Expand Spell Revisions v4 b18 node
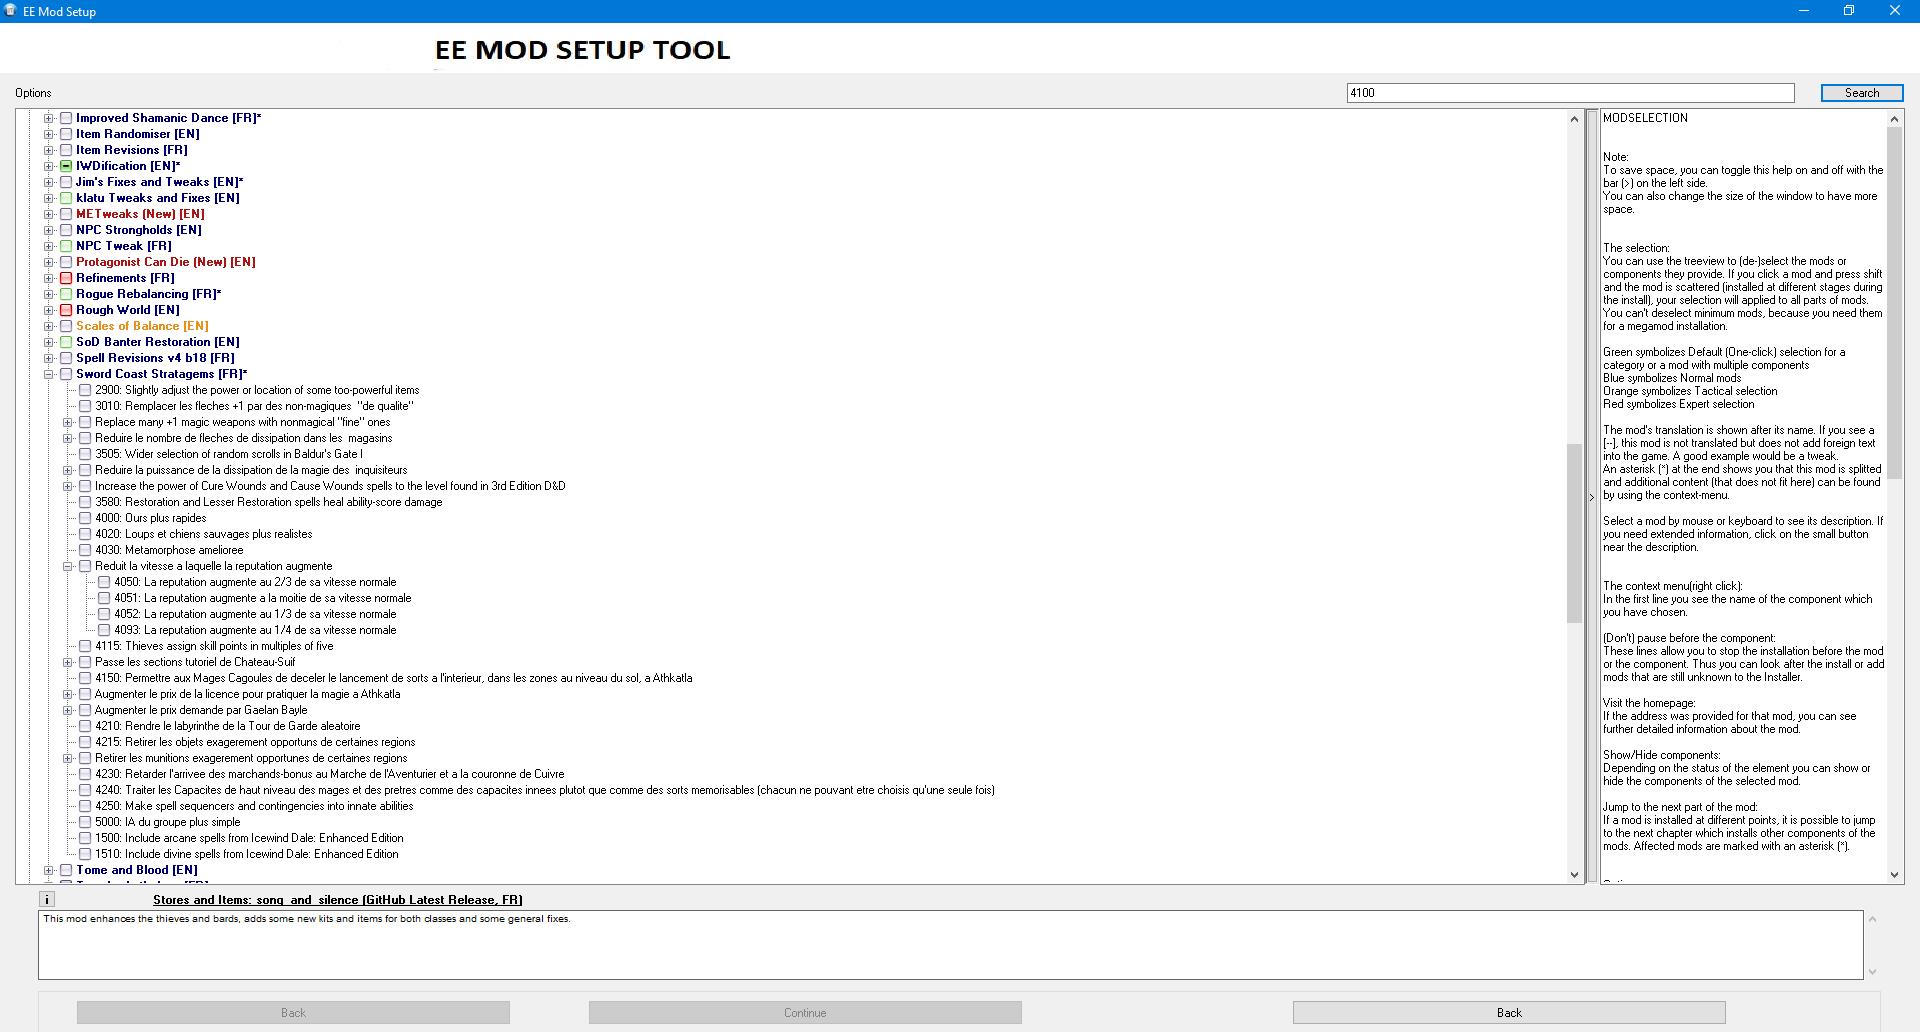Image resolution: width=1920 pixels, height=1032 pixels. (48, 358)
